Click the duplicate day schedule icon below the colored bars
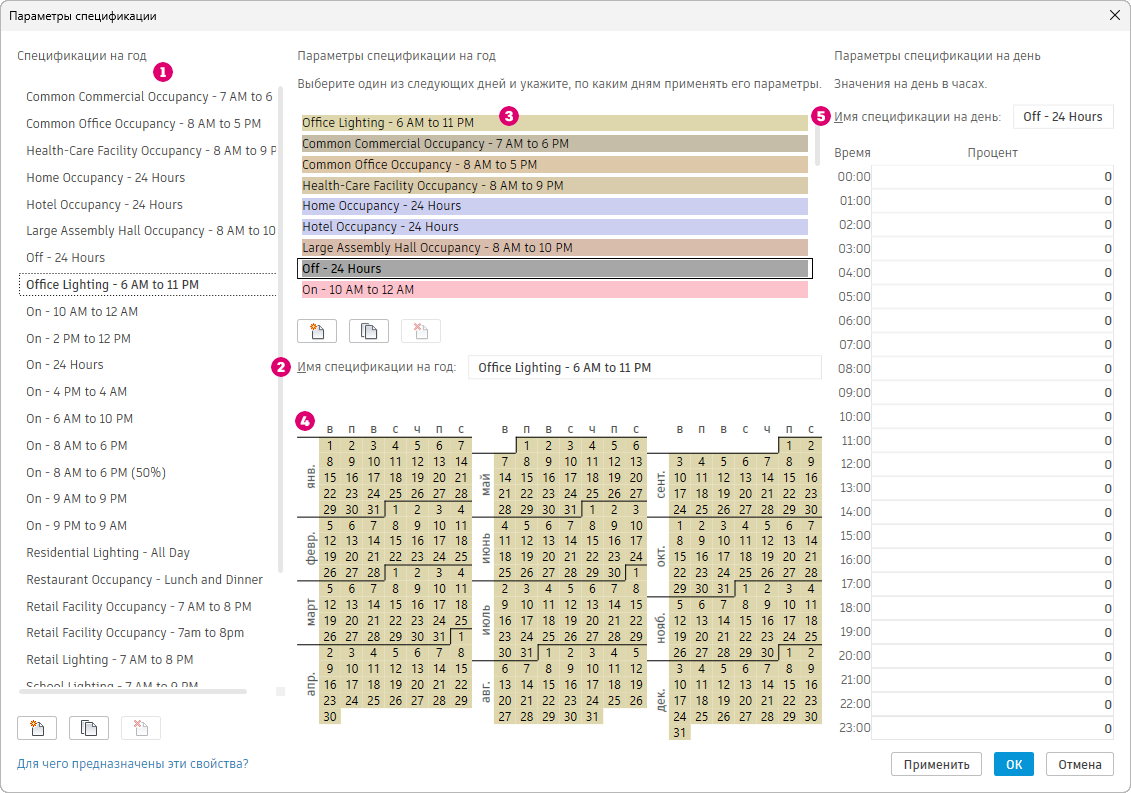 pos(369,331)
